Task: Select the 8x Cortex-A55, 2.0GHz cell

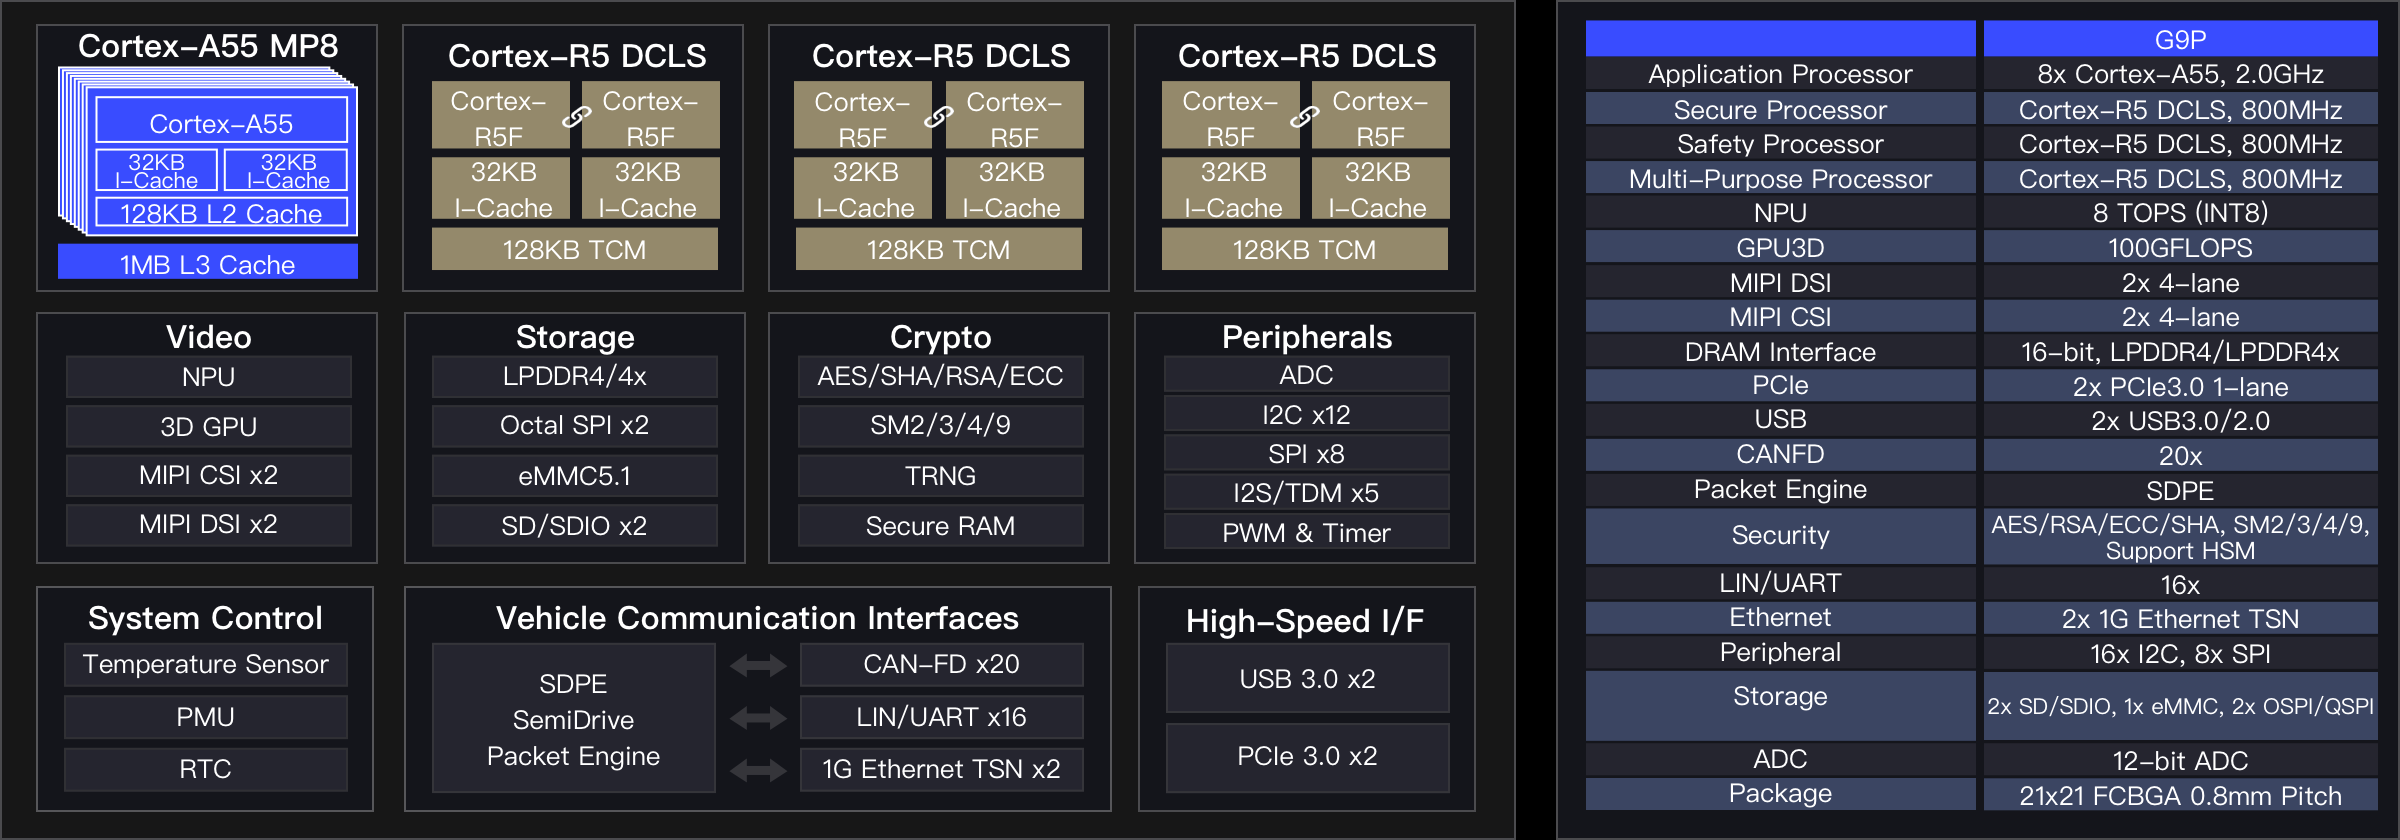Action: [2180, 74]
